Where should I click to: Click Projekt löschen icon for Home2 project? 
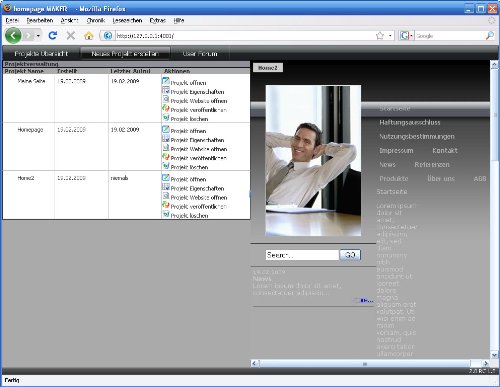click(x=166, y=214)
